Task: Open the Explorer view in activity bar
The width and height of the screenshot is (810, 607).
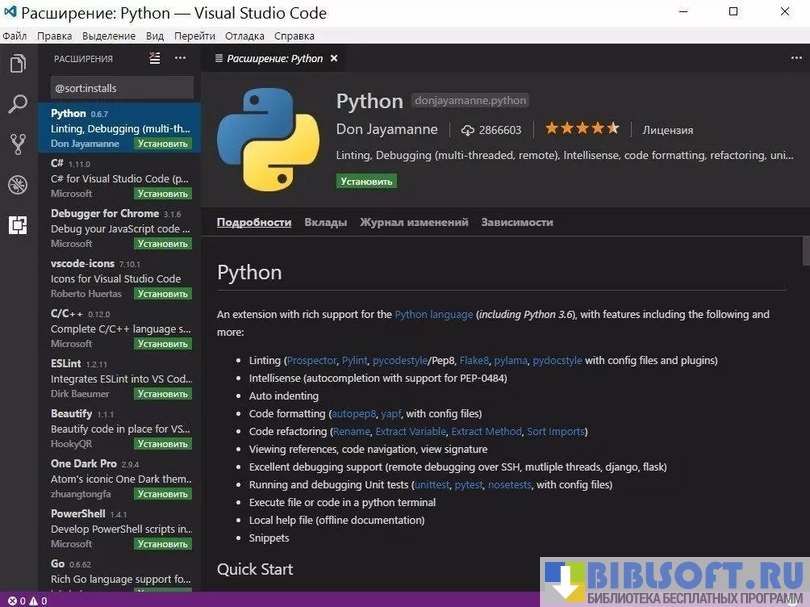Action: click(17, 64)
